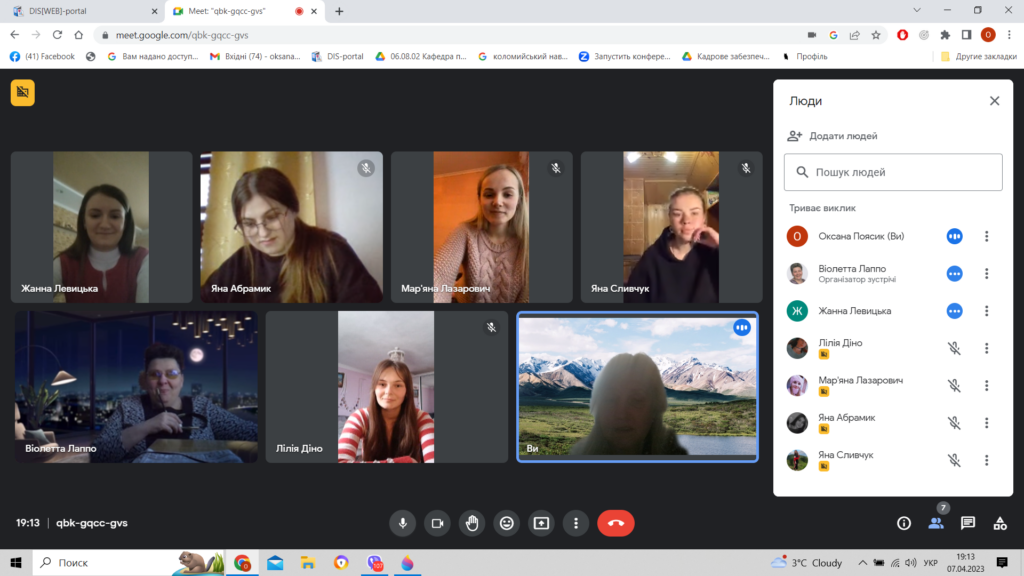Close the Люди side panel
Screen dimensions: 1024x576
[x=994, y=101]
